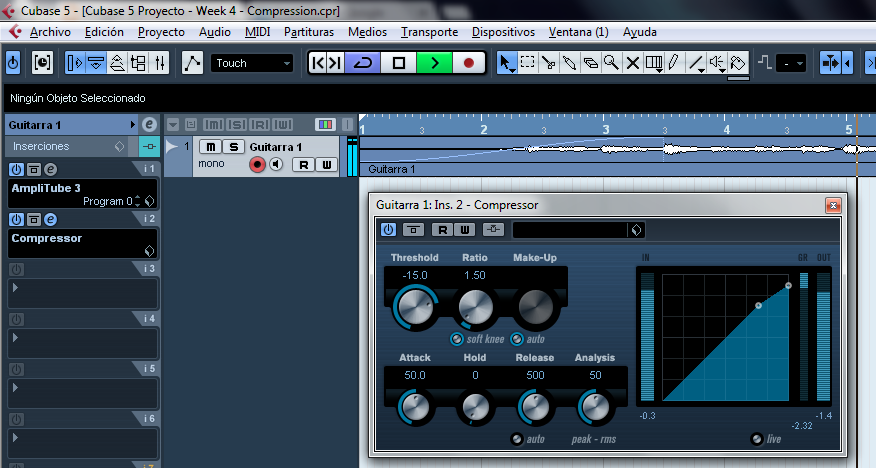Bypass AmpliTube 3 insert power button
This screenshot has width=876, height=468.
pos(16,169)
